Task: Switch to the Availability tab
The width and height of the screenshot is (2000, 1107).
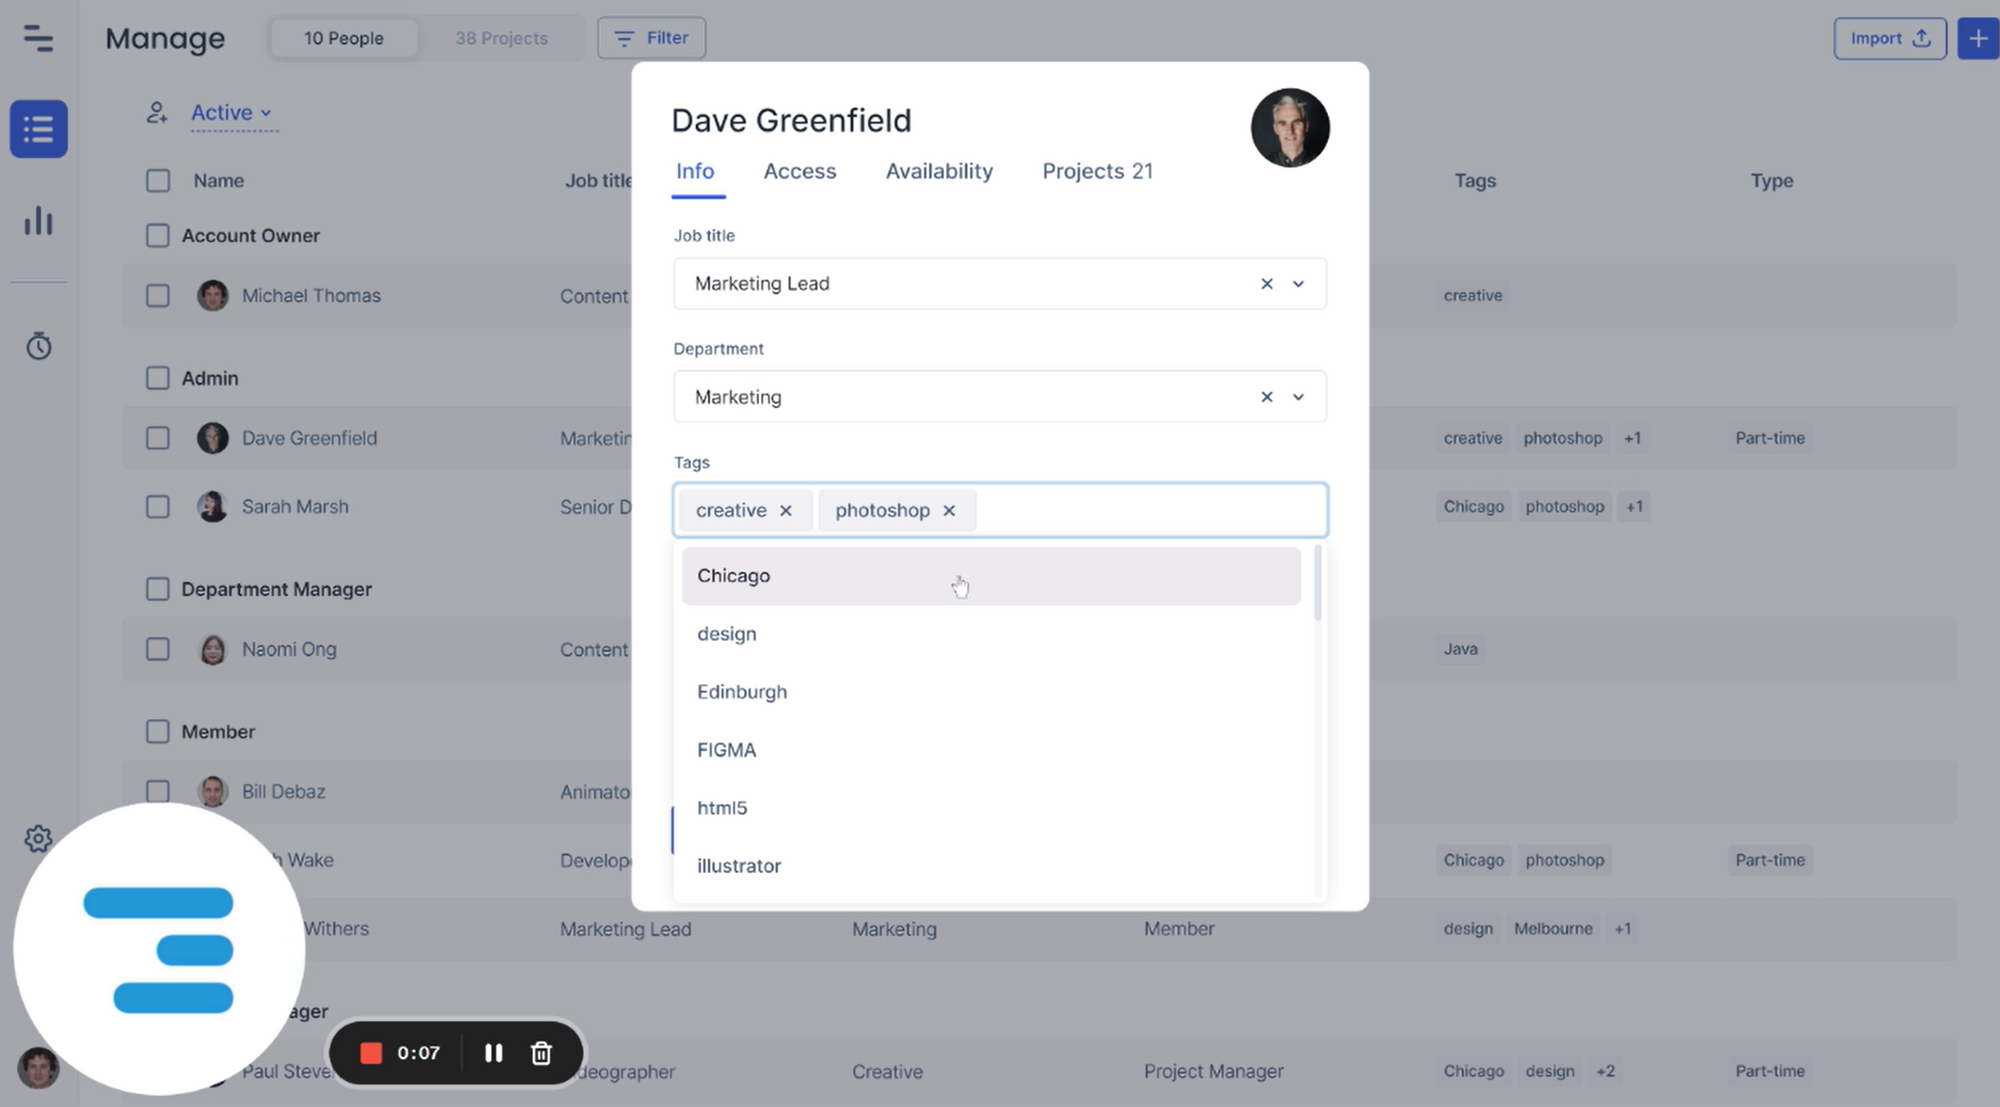Action: pos(938,171)
